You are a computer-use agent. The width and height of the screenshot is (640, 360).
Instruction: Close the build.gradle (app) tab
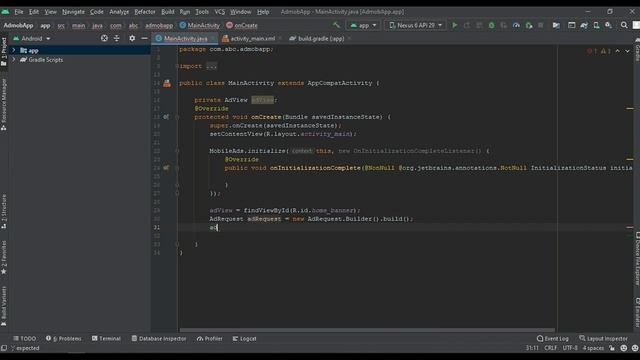click(x=349, y=39)
